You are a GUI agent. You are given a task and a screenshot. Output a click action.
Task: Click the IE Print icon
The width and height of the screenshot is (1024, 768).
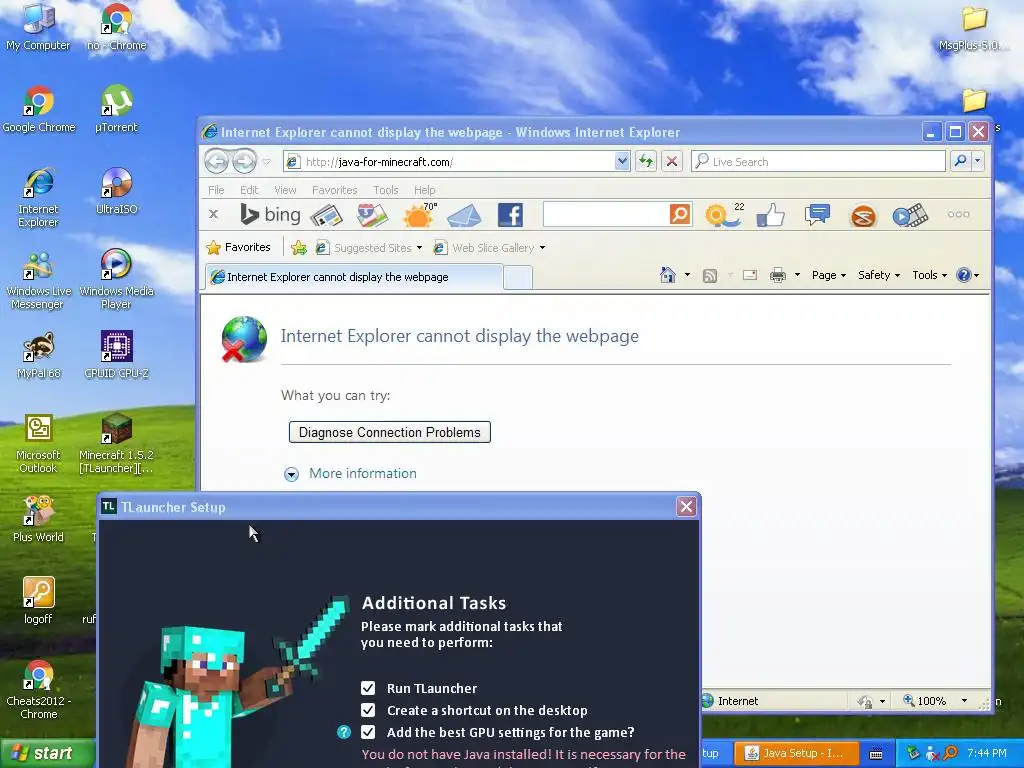778,275
